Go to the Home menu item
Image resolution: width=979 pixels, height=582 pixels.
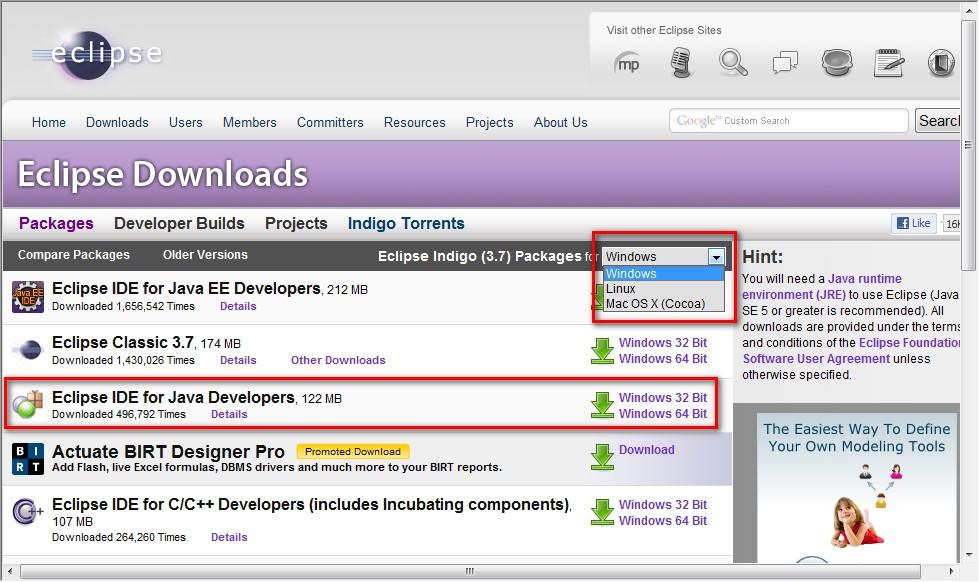tap(49, 122)
